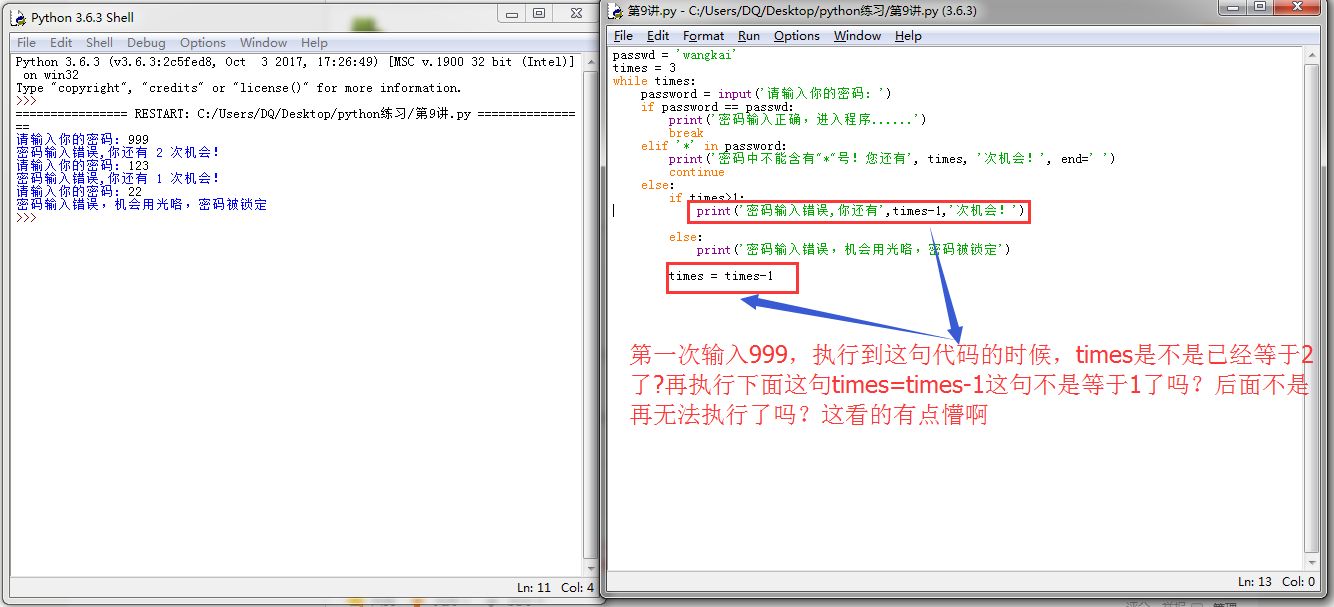This screenshot has height=607, width=1334.
Task: Click the 第9讲.py editor title bar icon
Action: 616,11
